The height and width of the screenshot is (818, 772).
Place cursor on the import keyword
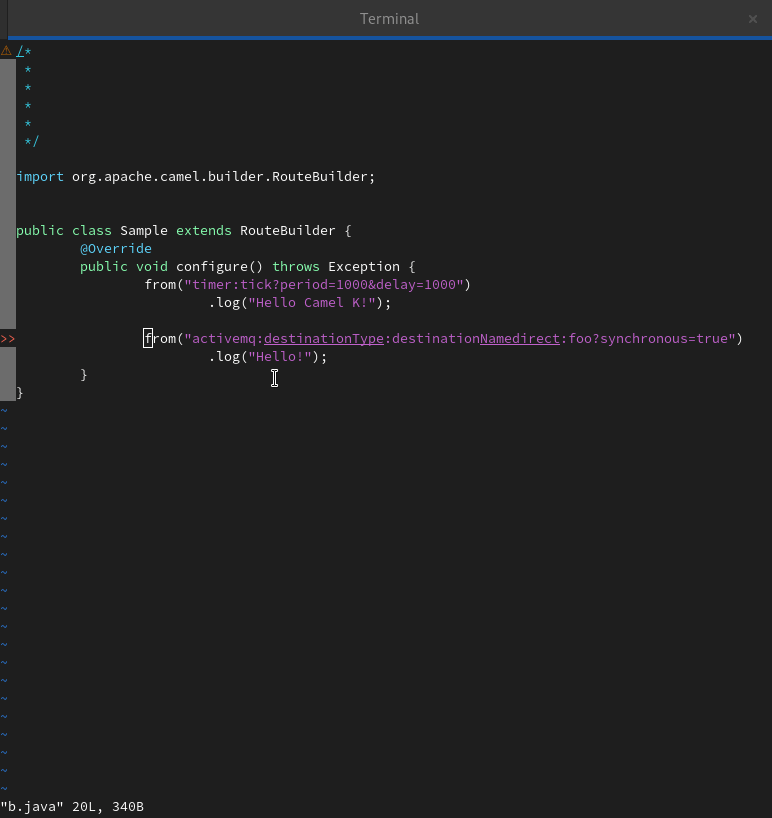point(40,176)
